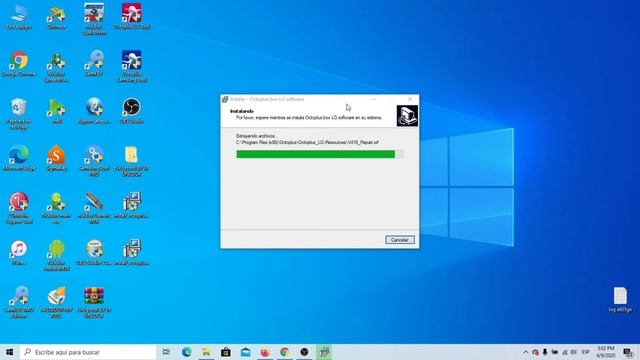Open the notification center icon

[x=628, y=352]
